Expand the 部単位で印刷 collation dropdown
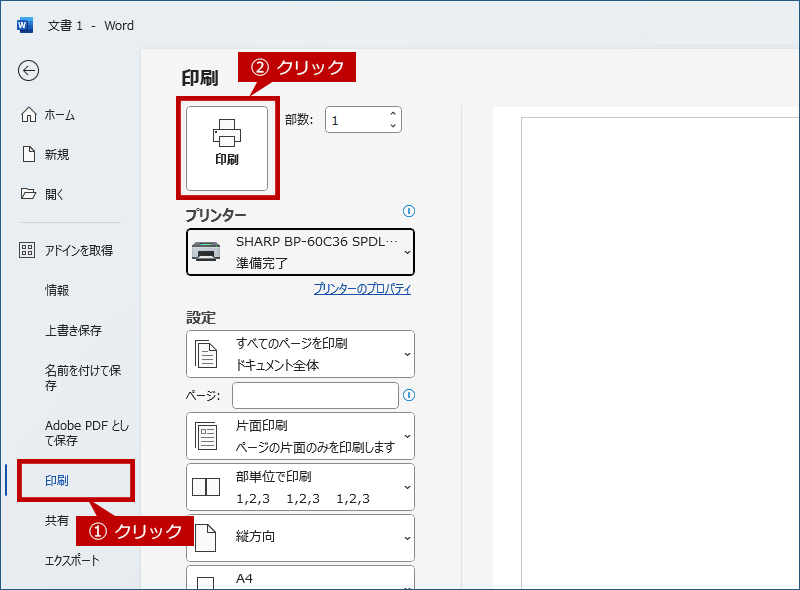The image size is (800, 590). click(x=300, y=487)
